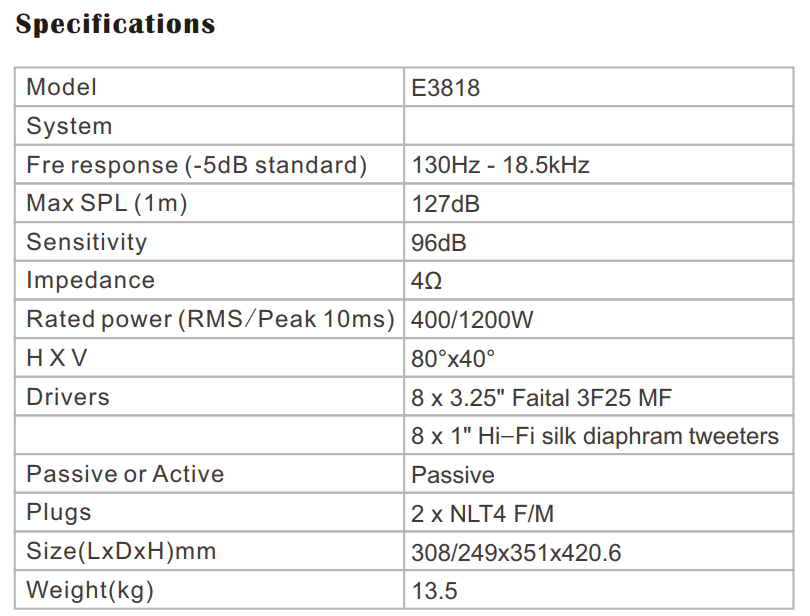Click the E3818 model value

click(445, 88)
